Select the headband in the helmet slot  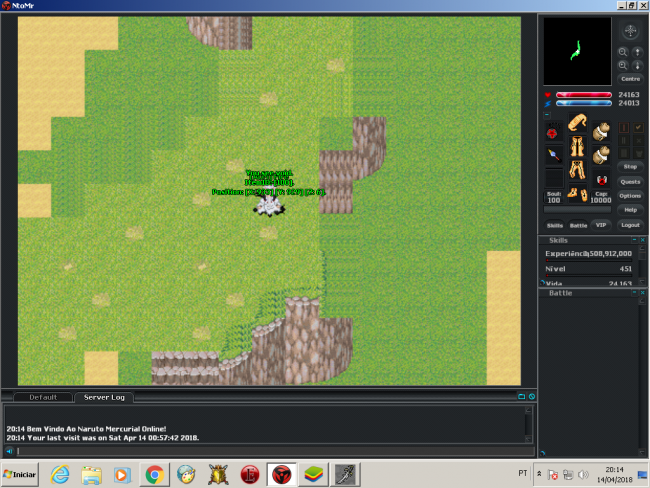[x=577, y=123]
